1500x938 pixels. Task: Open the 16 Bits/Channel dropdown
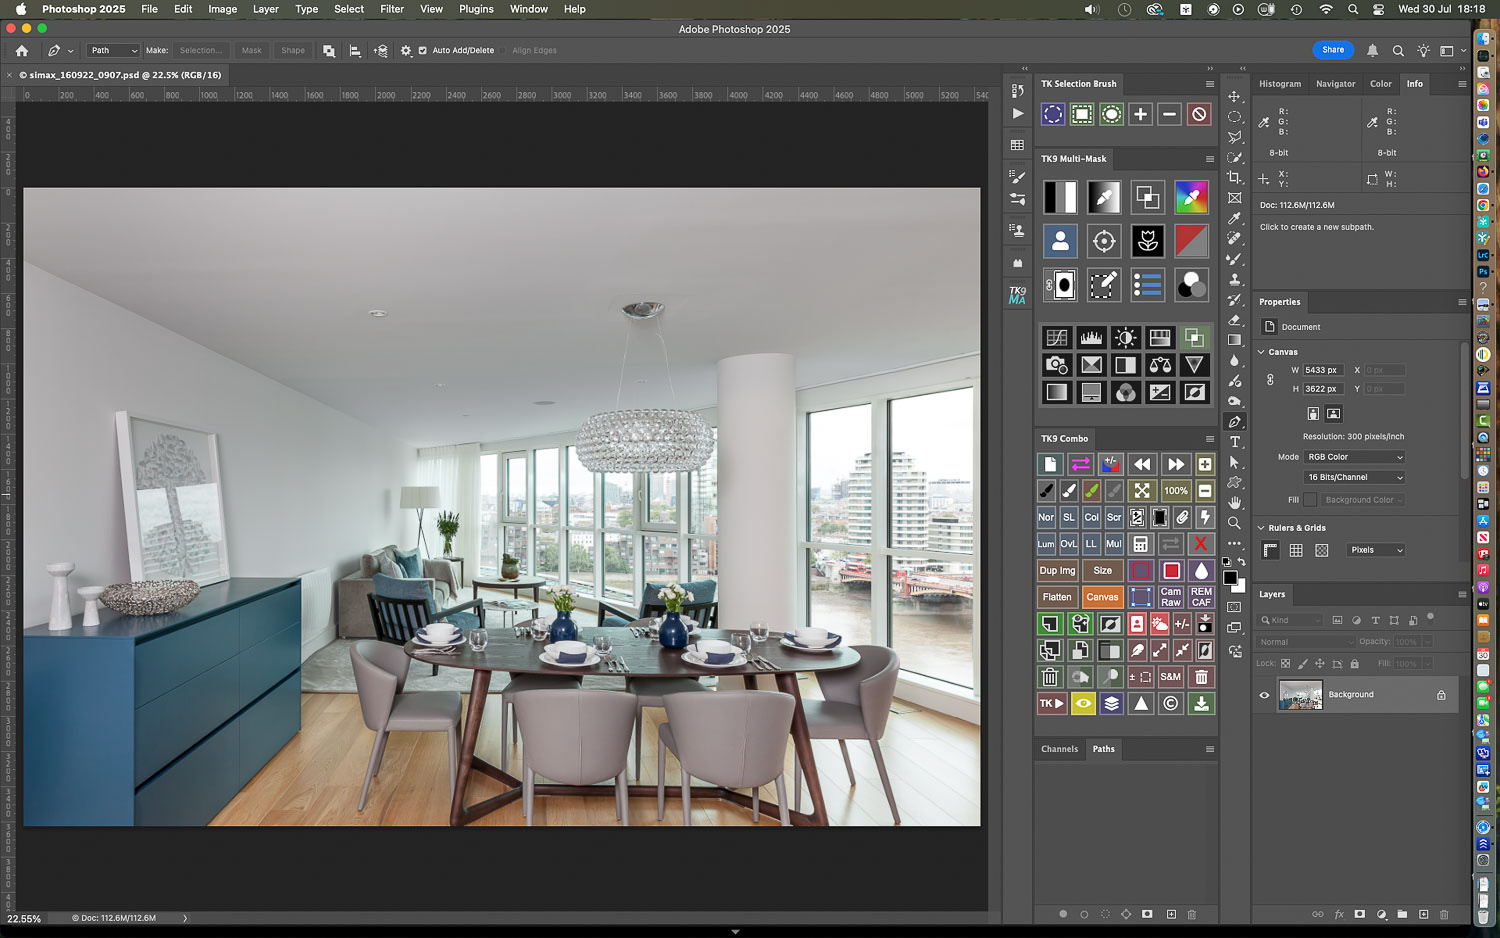coord(1355,478)
